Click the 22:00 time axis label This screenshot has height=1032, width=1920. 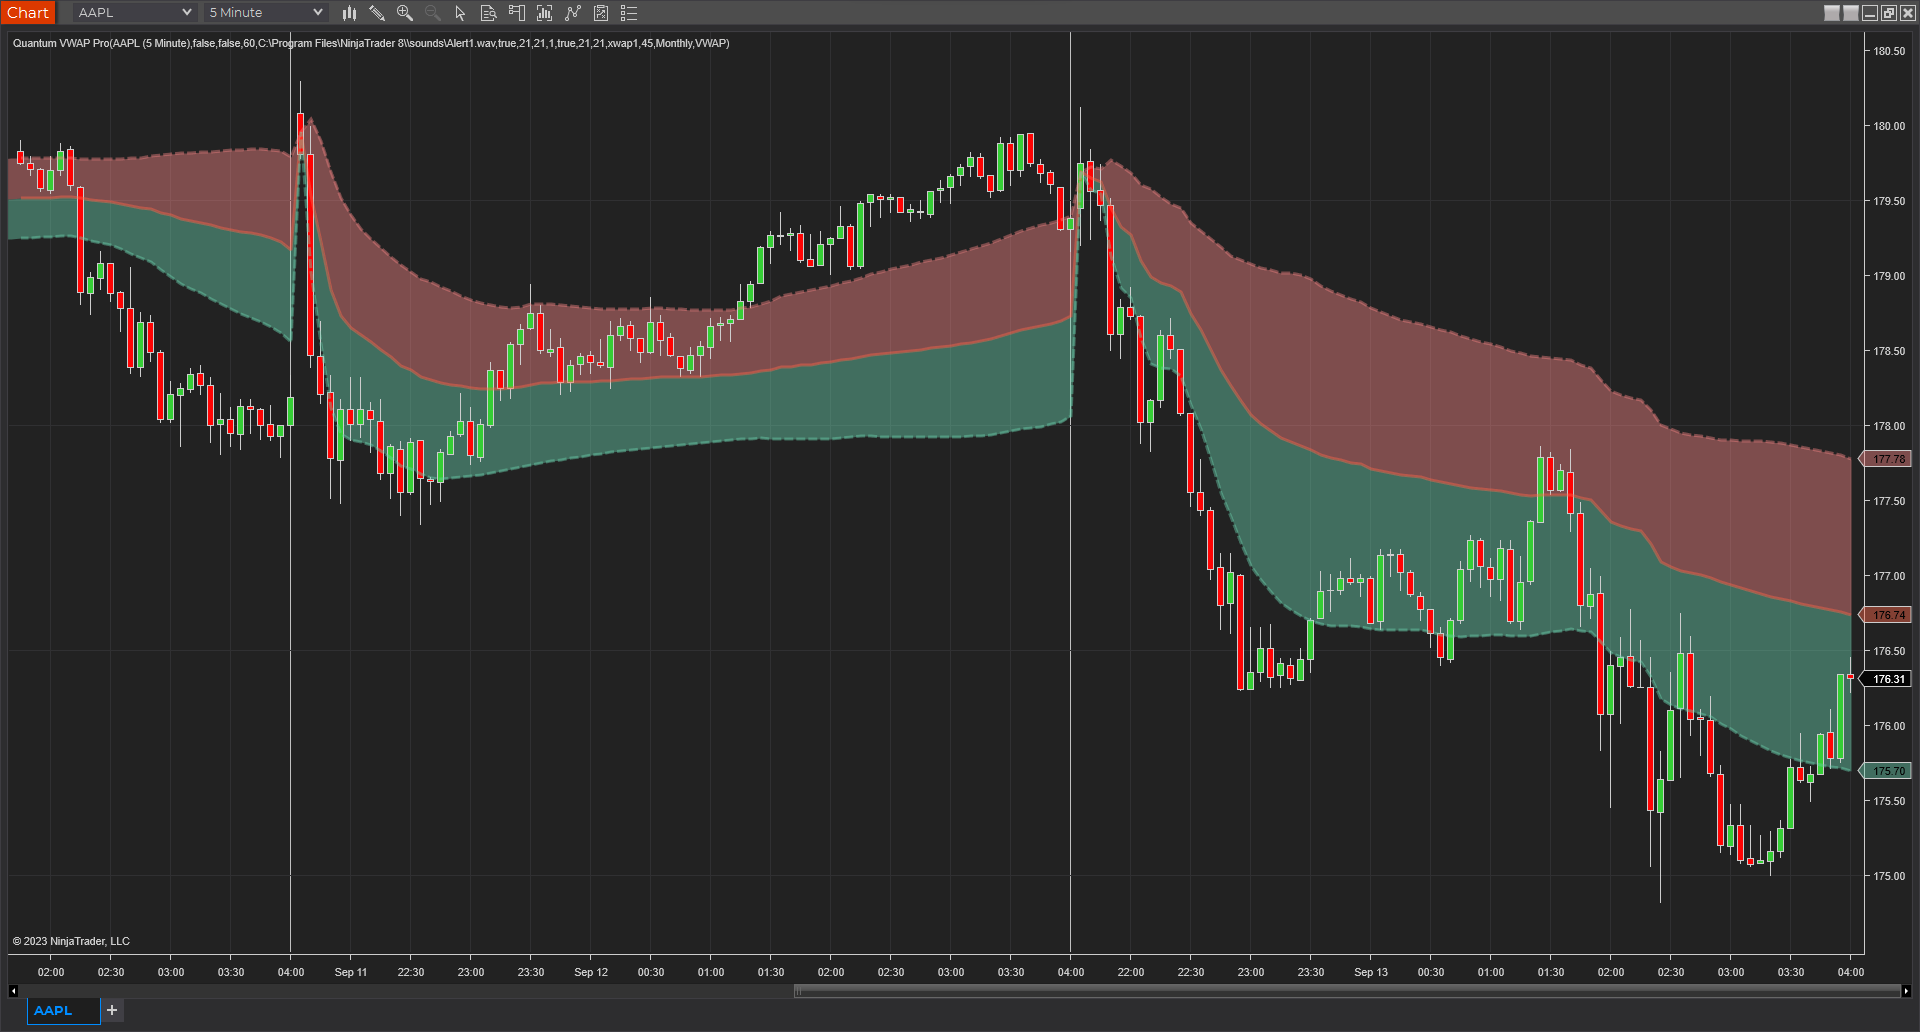pyautogui.click(x=1131, y=972)
